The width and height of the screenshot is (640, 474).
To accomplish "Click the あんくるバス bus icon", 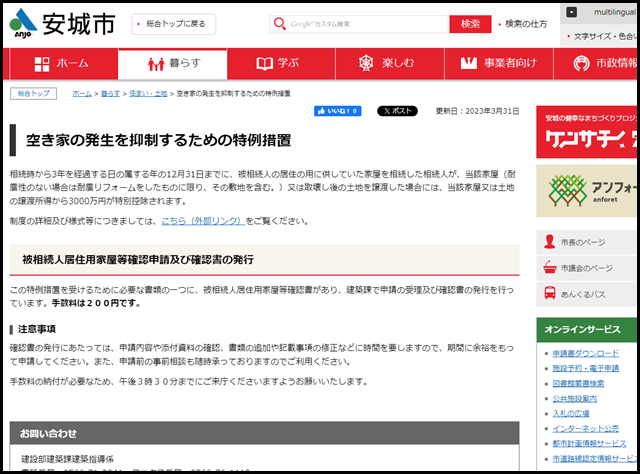I will [550, 293].
